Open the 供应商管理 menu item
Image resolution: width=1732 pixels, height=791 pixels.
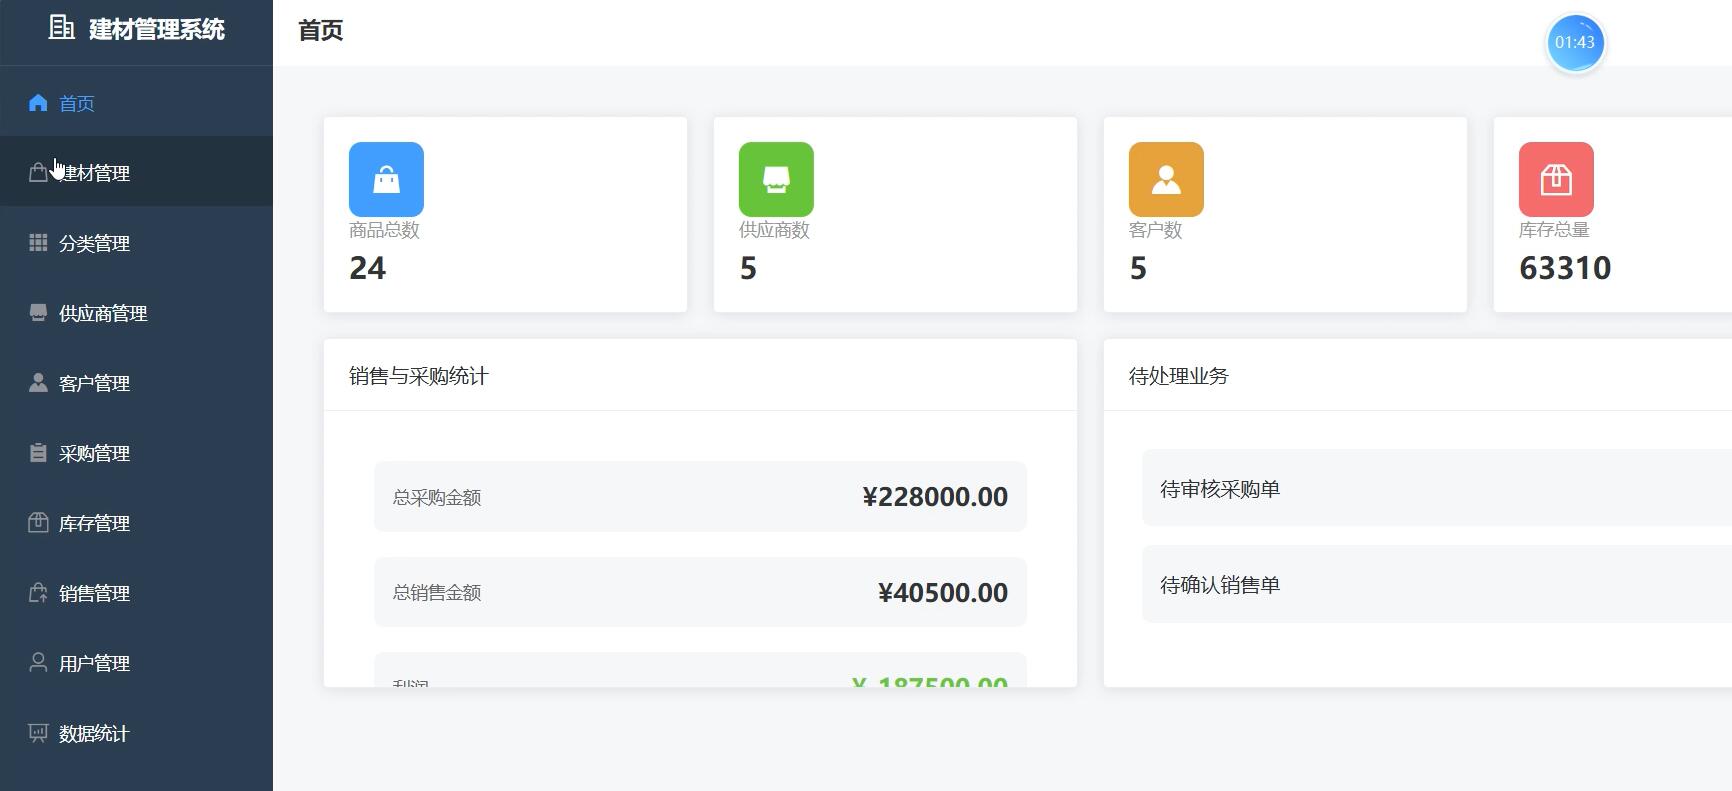[x=136, y=313]
